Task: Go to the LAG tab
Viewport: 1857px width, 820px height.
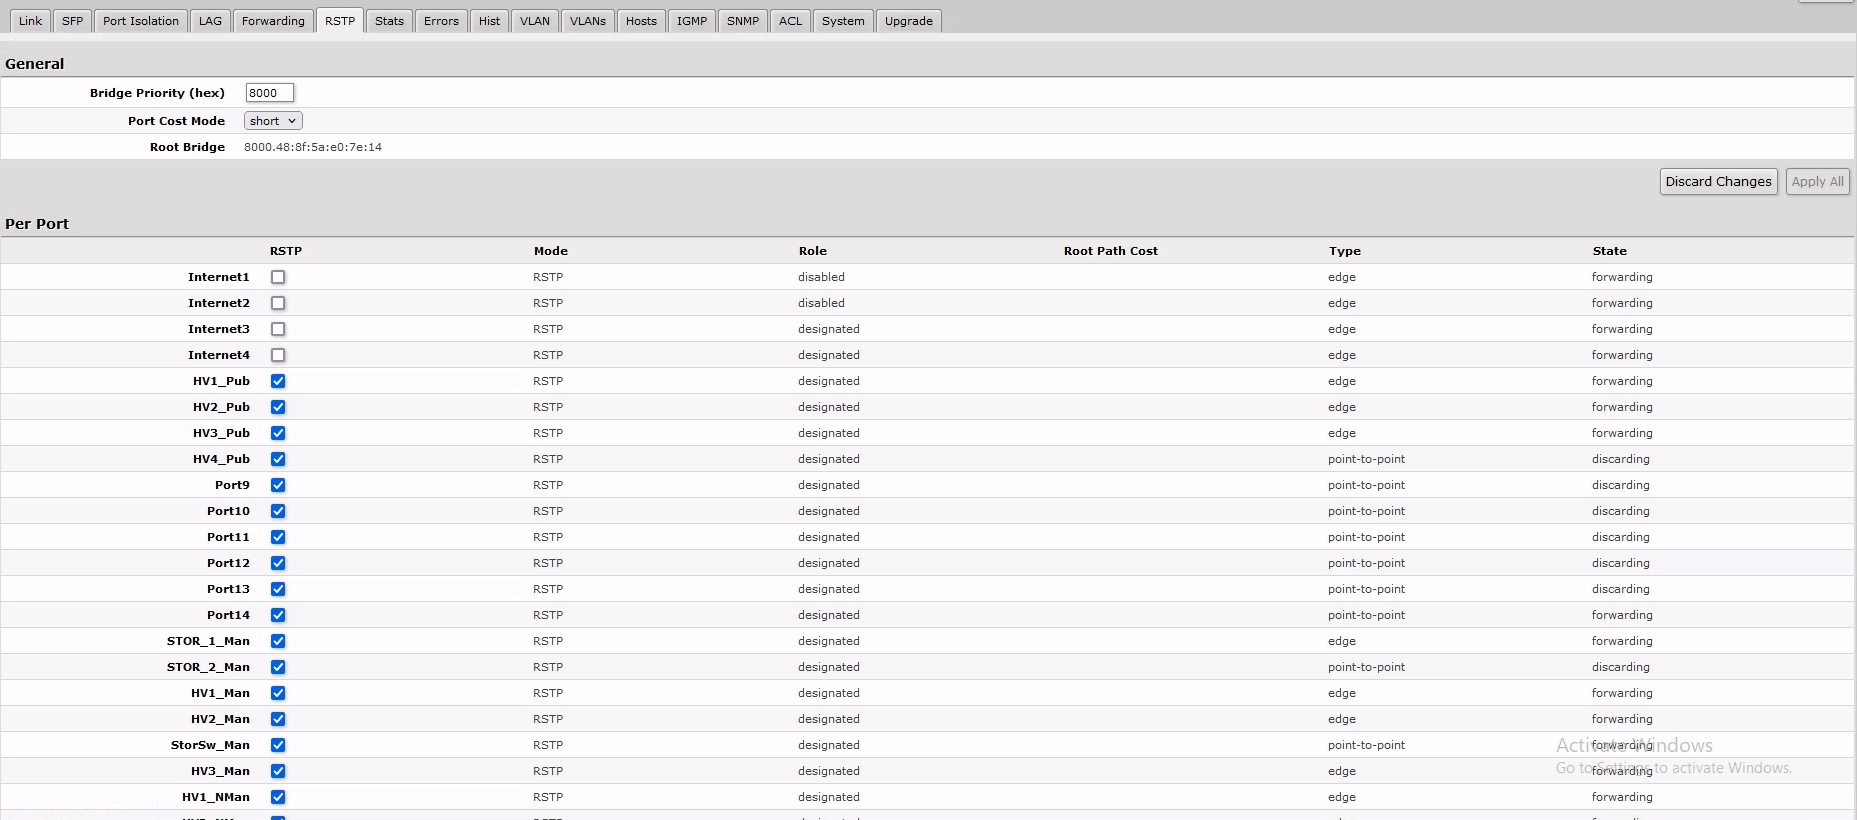Action: (x=210, y=21)
